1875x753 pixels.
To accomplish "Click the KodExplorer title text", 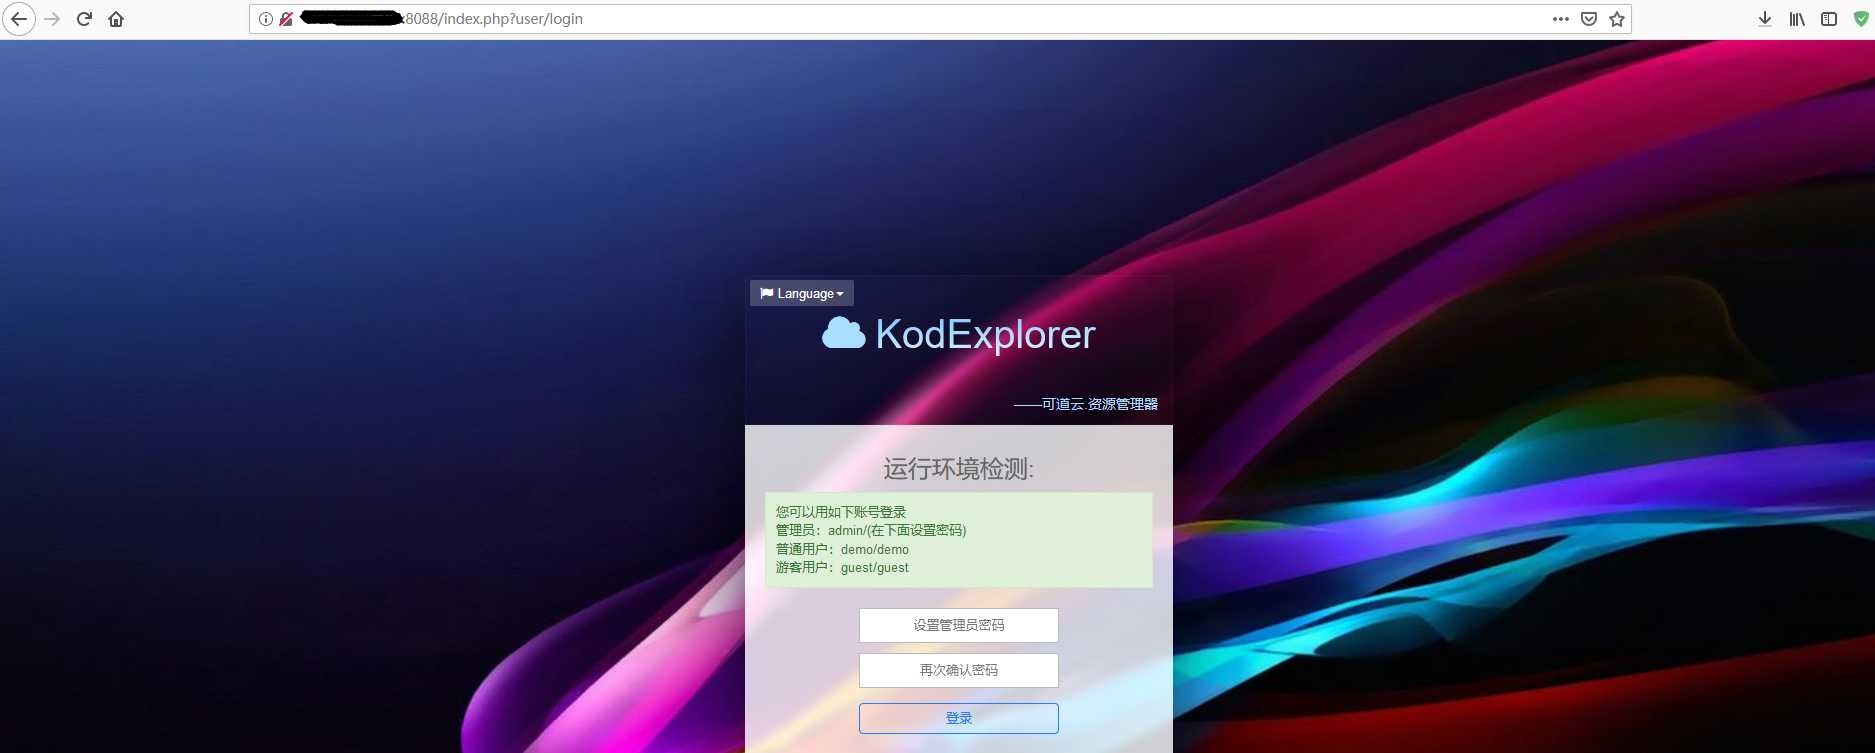I will click(x=985, y=335).
